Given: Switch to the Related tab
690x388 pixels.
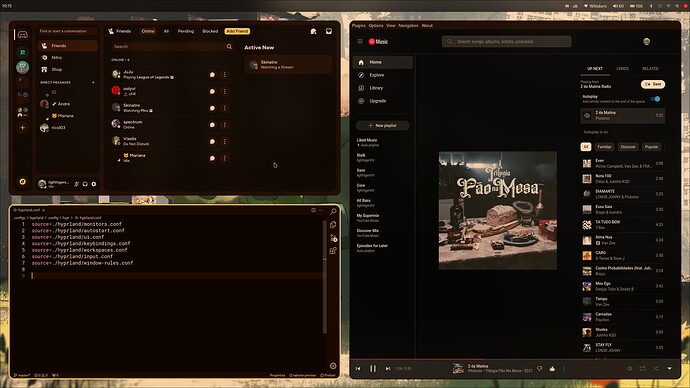Looking at the screenshot, I should [x=650, y=69].
